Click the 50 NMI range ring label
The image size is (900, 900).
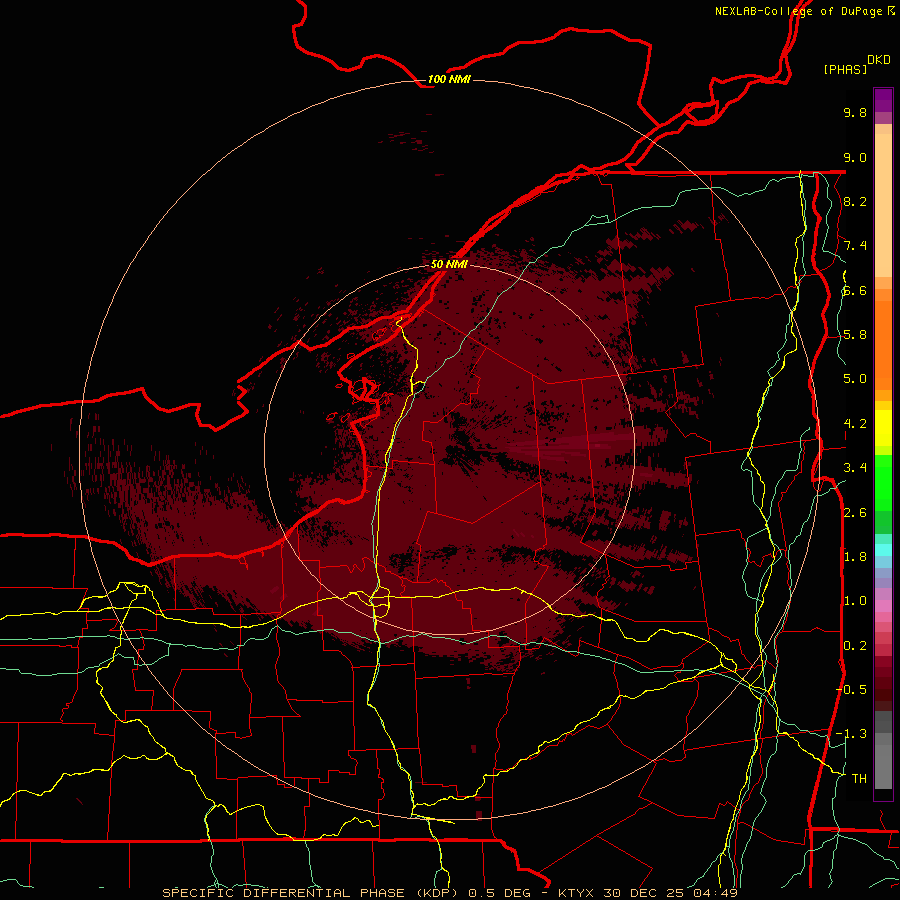[449, 264]
